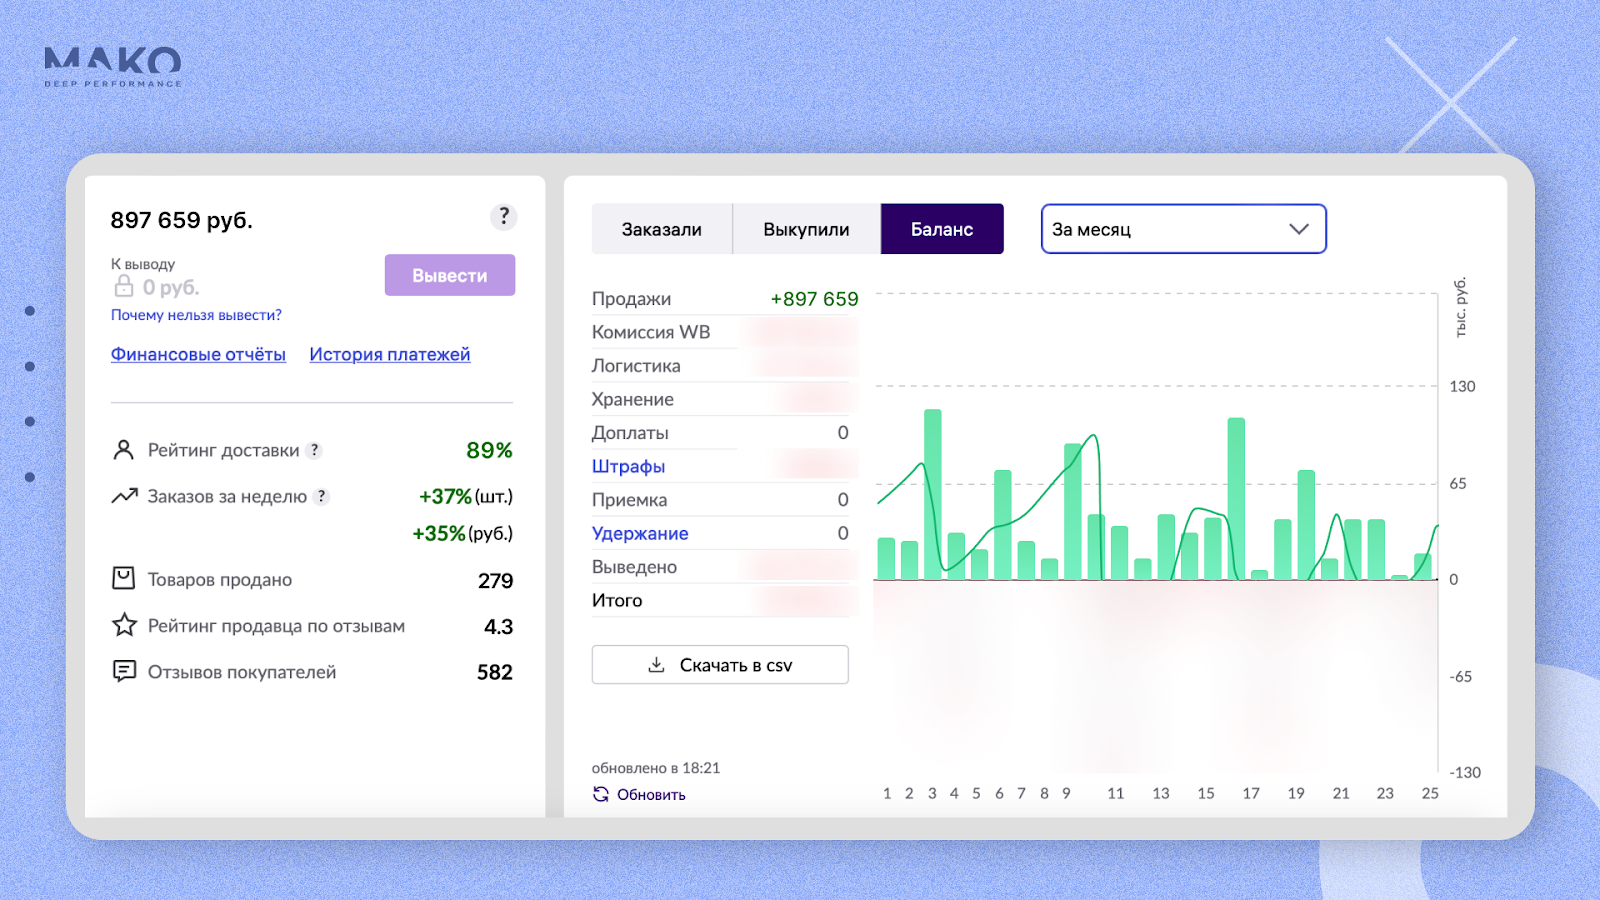Click the Хранение row label
This screenshot has height=900, width=1600.
point(633,399)
